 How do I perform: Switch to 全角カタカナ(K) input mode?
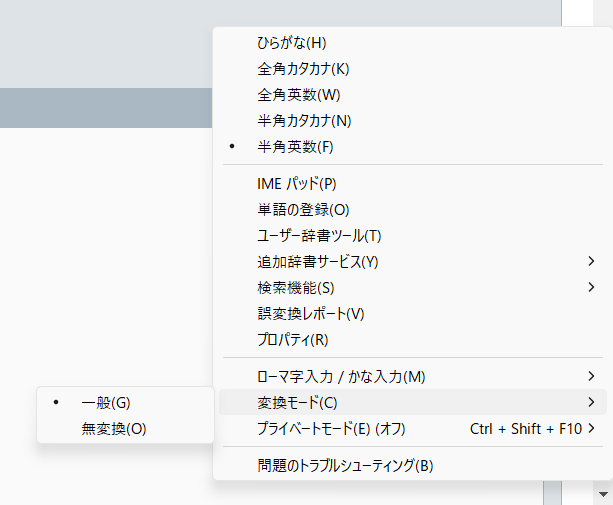[x=303, y=69]
